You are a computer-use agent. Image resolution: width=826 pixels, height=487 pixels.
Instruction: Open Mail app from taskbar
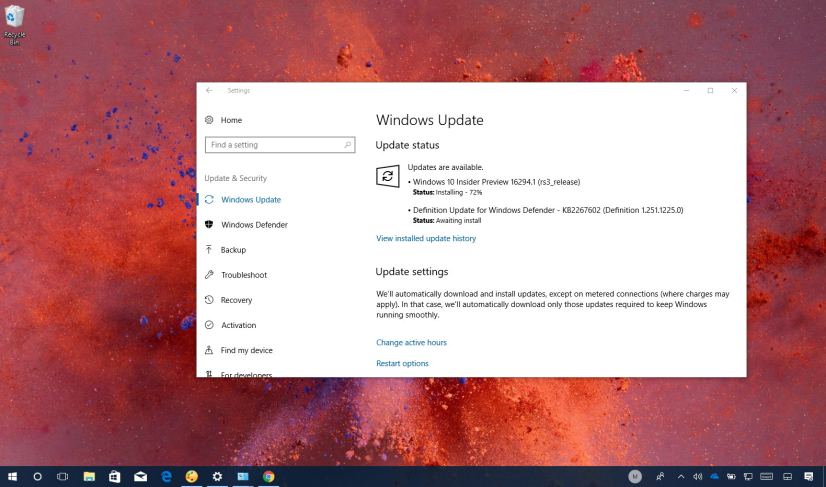coord(140,476)
